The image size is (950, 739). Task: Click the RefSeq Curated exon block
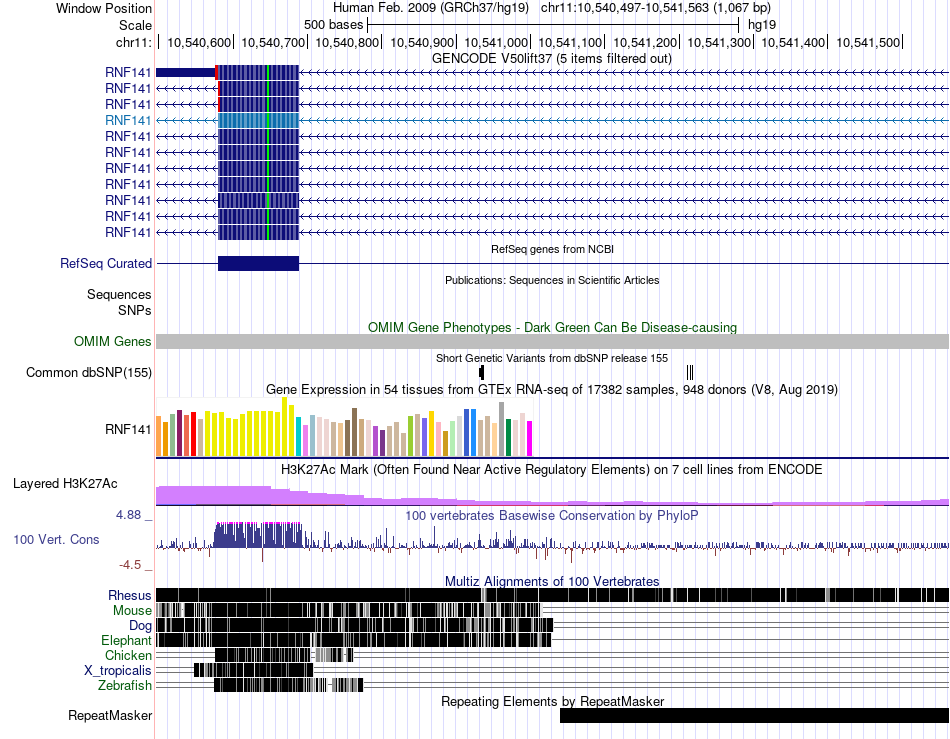pyautogui.click(x=258, y=263)
